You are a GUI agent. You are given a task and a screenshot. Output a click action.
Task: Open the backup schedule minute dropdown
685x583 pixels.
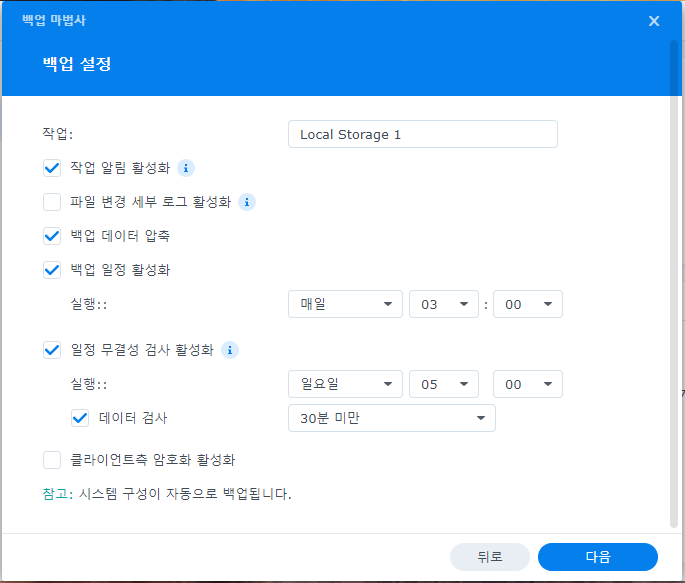click(x=528, y=304)
